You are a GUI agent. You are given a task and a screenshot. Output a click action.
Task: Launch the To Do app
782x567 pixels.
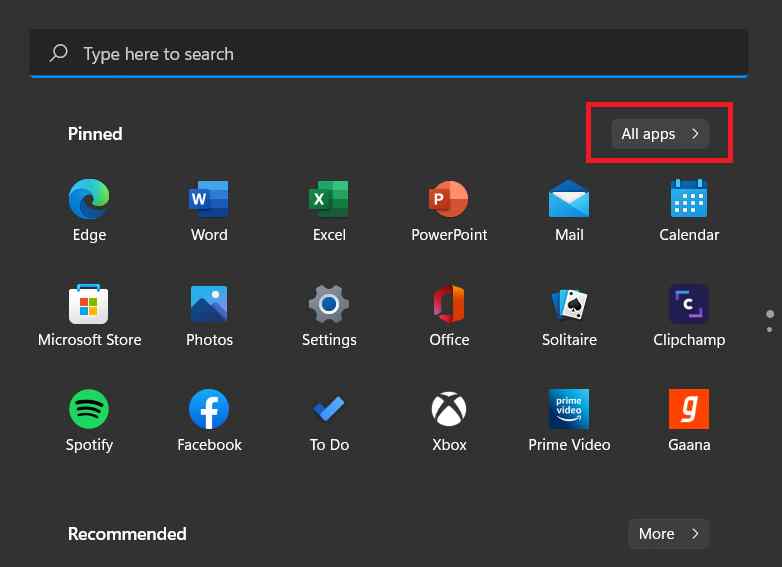point(329,408)
